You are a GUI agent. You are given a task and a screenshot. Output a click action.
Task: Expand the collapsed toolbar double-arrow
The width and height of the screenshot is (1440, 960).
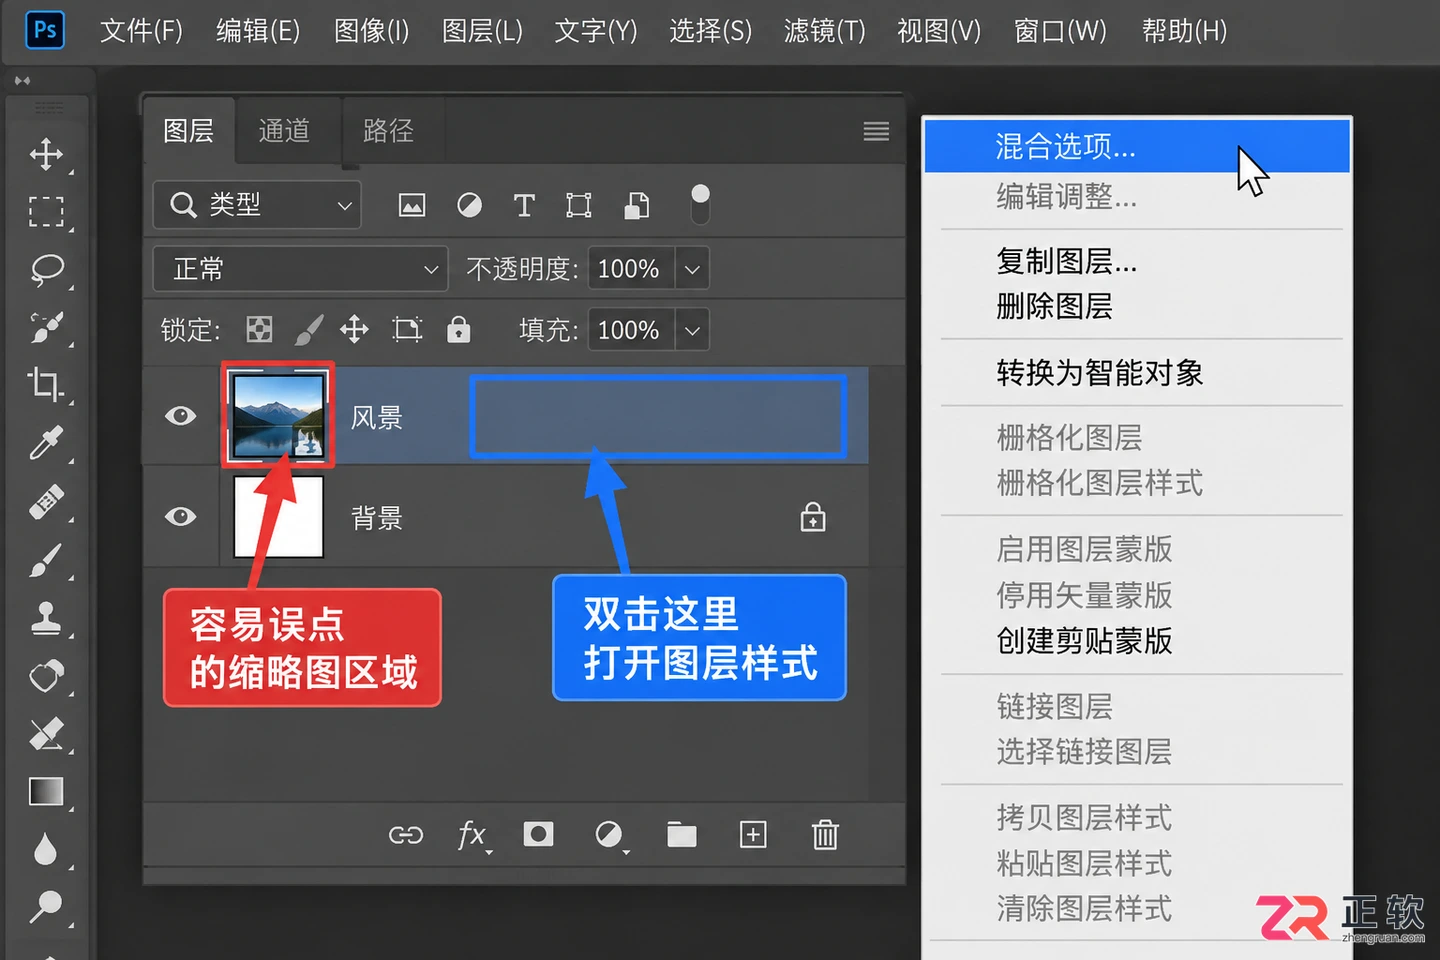point(22,80)
